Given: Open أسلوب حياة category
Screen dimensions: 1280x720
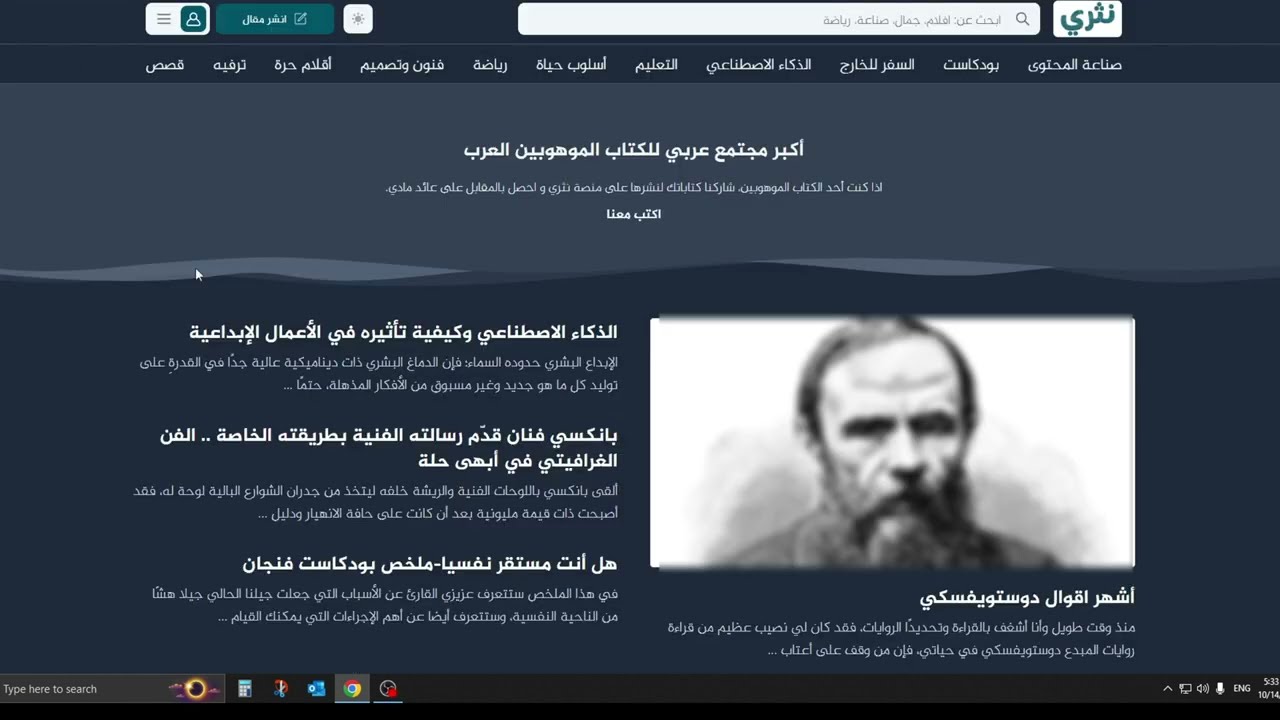Looking at the screenshot, I should (x=571, y=64).
